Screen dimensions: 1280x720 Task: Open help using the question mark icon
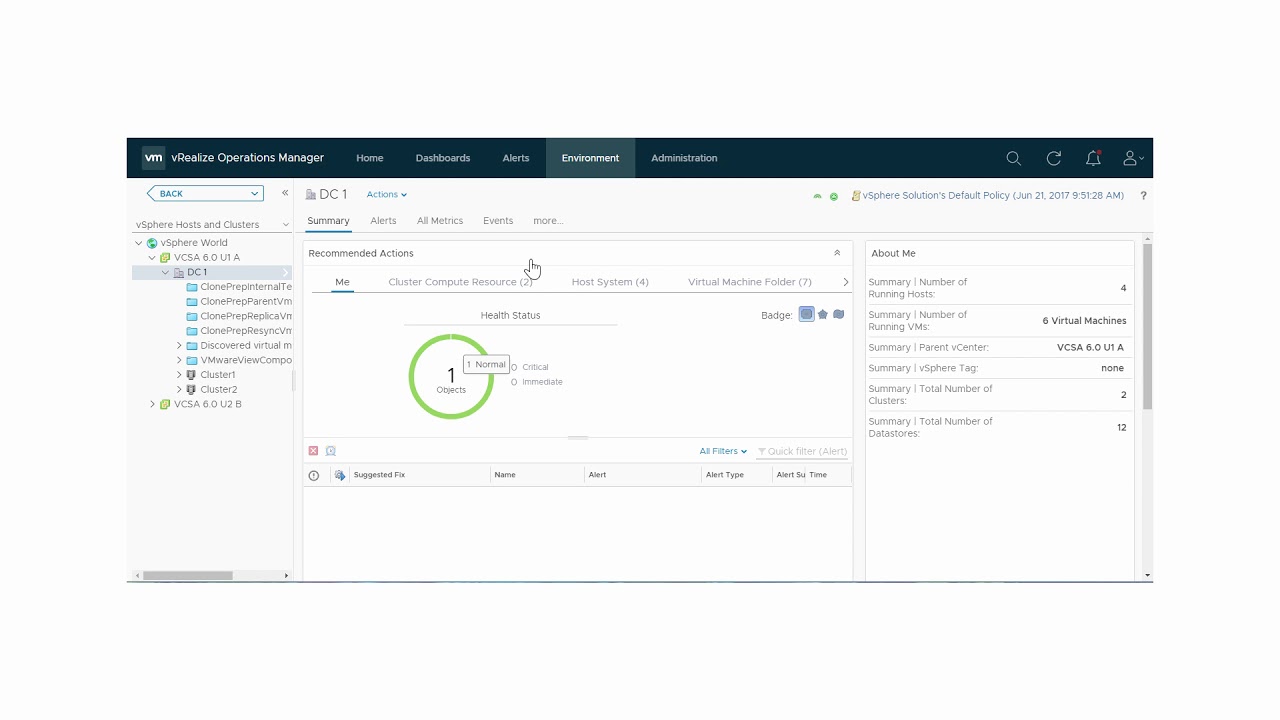[1143, 195]
